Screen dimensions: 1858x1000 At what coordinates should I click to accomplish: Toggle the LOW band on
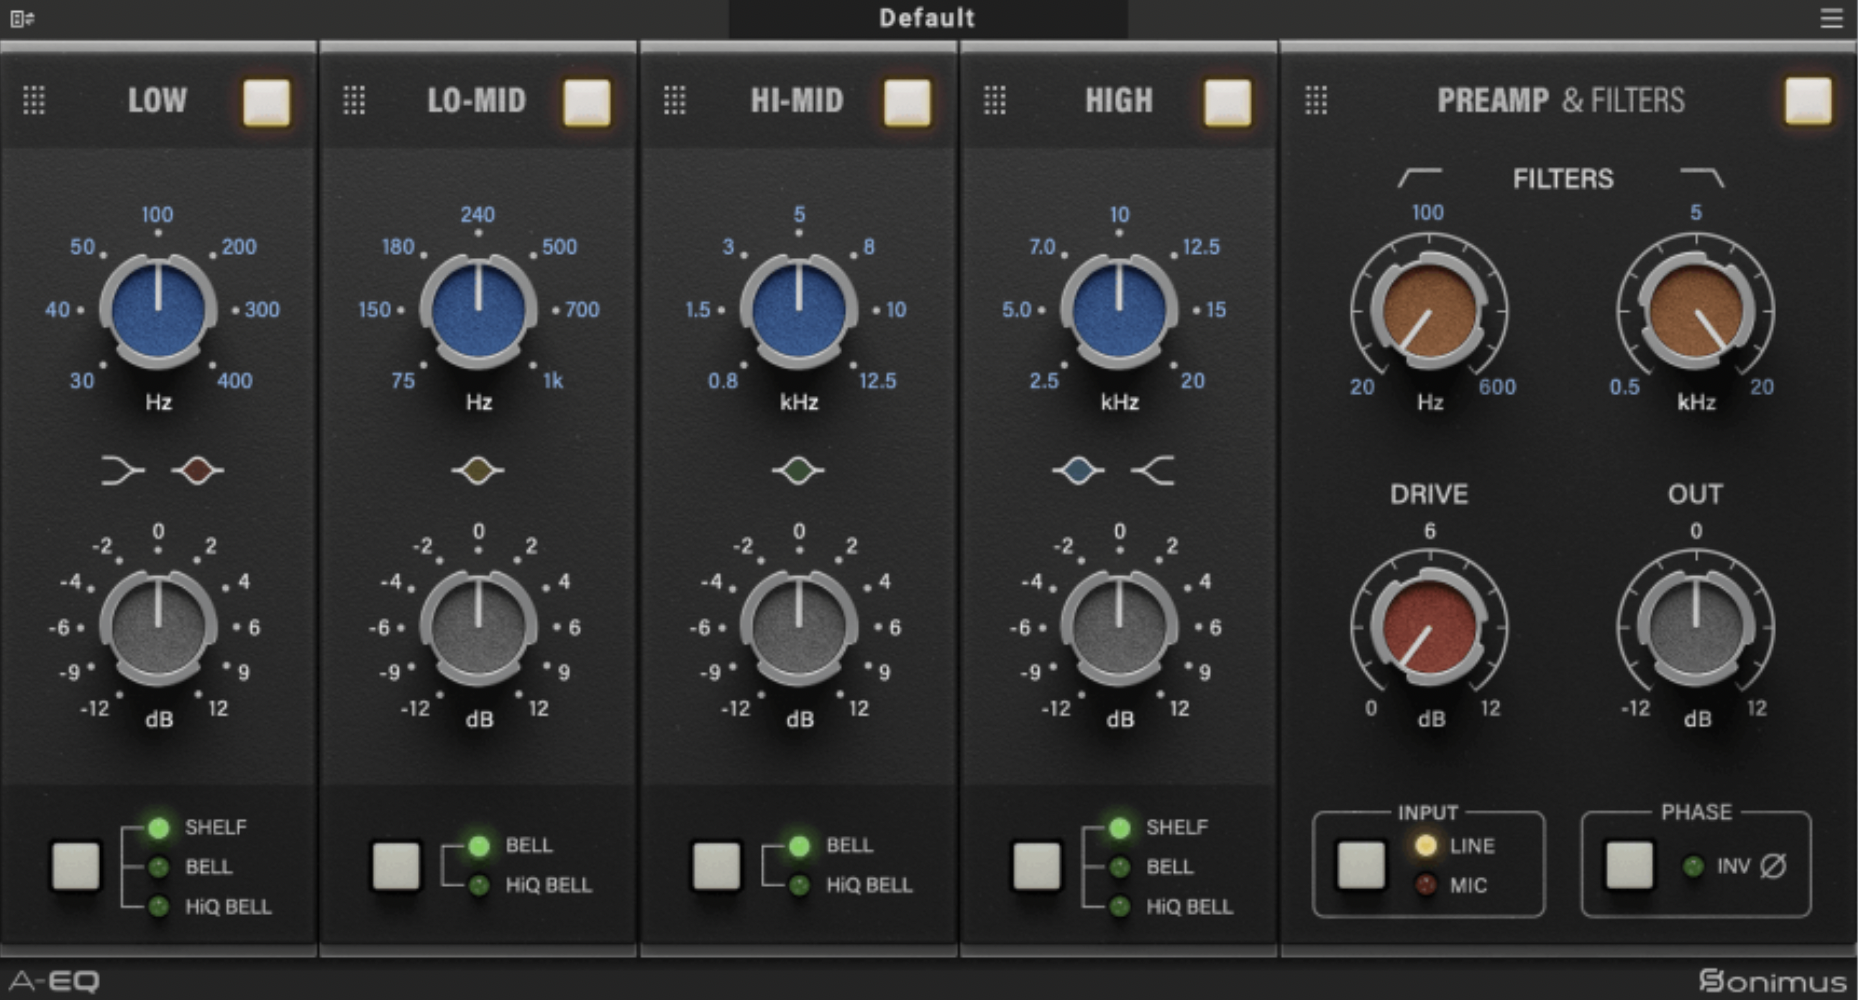coord(265,103)
